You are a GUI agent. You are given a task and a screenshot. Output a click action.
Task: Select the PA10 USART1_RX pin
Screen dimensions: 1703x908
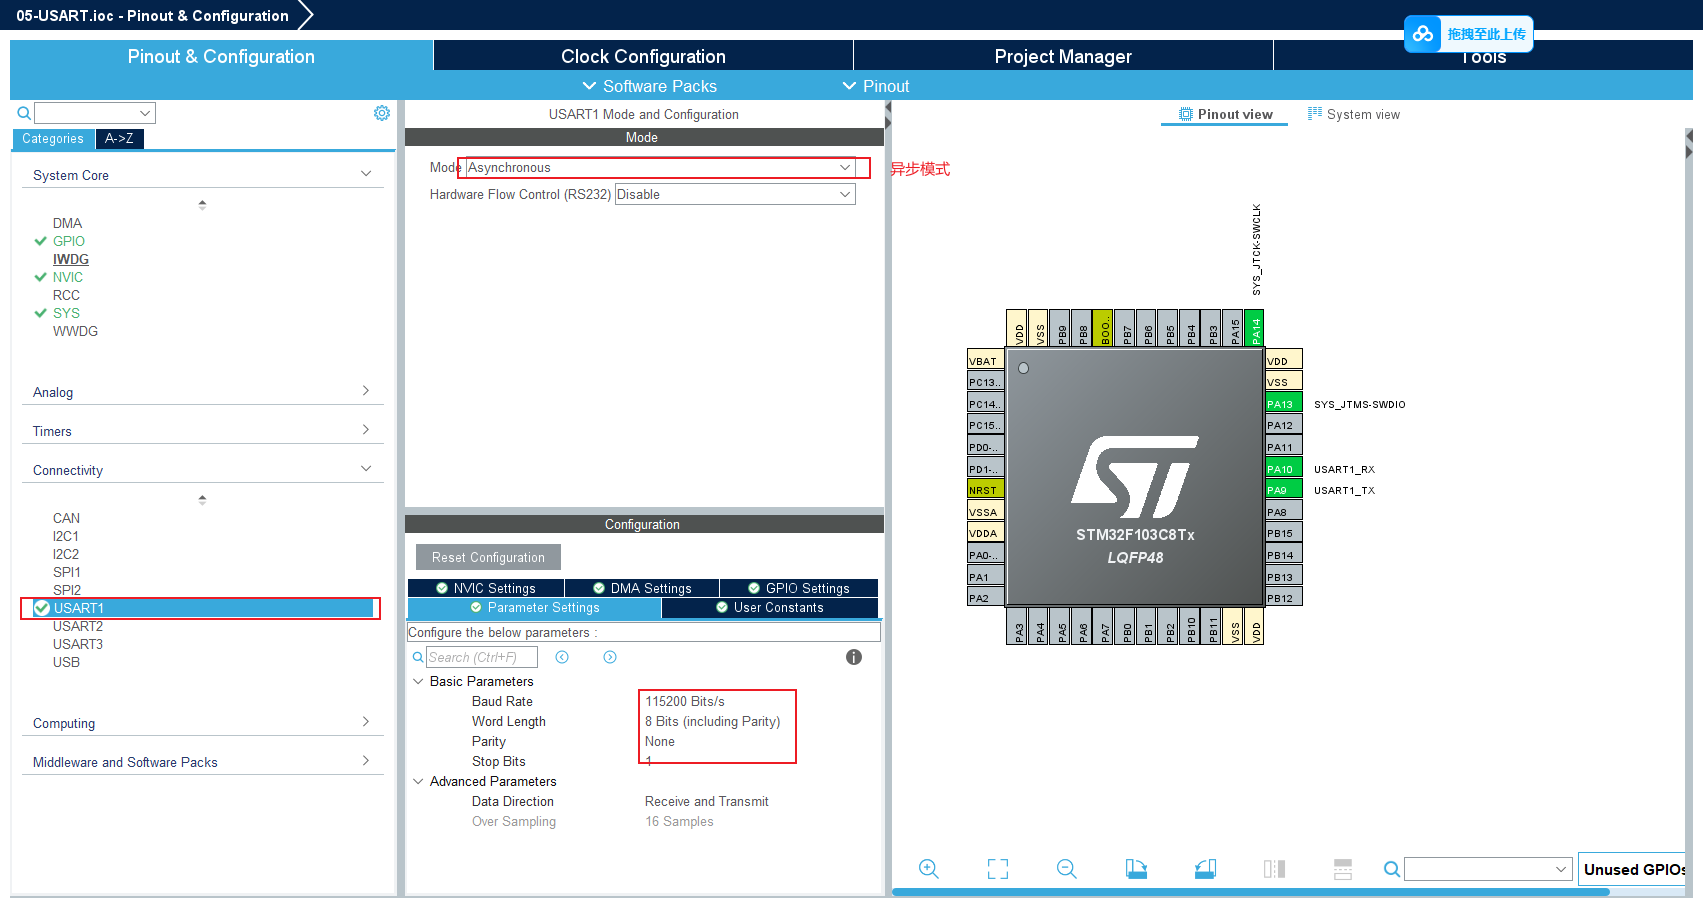pos(1284,469)
